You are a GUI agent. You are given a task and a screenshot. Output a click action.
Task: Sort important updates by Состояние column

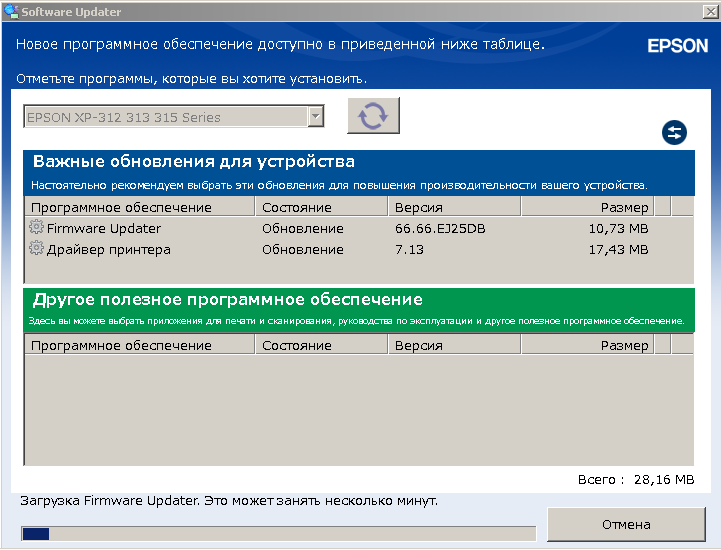pyautogui.click(x=321, y=207)
